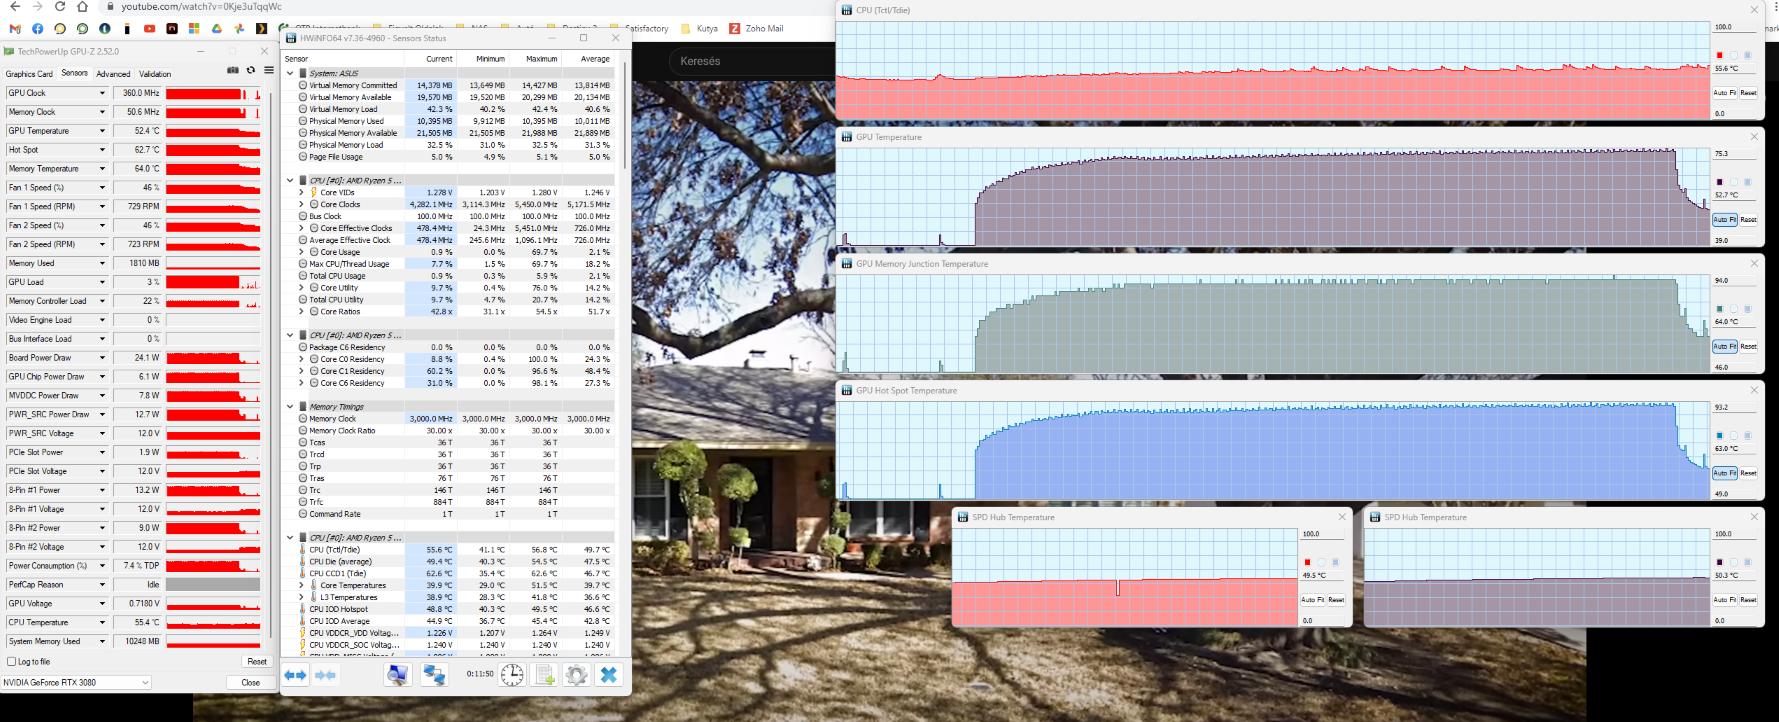This screenshot has width=1779, height=722.
Task: Click the GPU-Z refresh icon
Action: coord(251,71)
